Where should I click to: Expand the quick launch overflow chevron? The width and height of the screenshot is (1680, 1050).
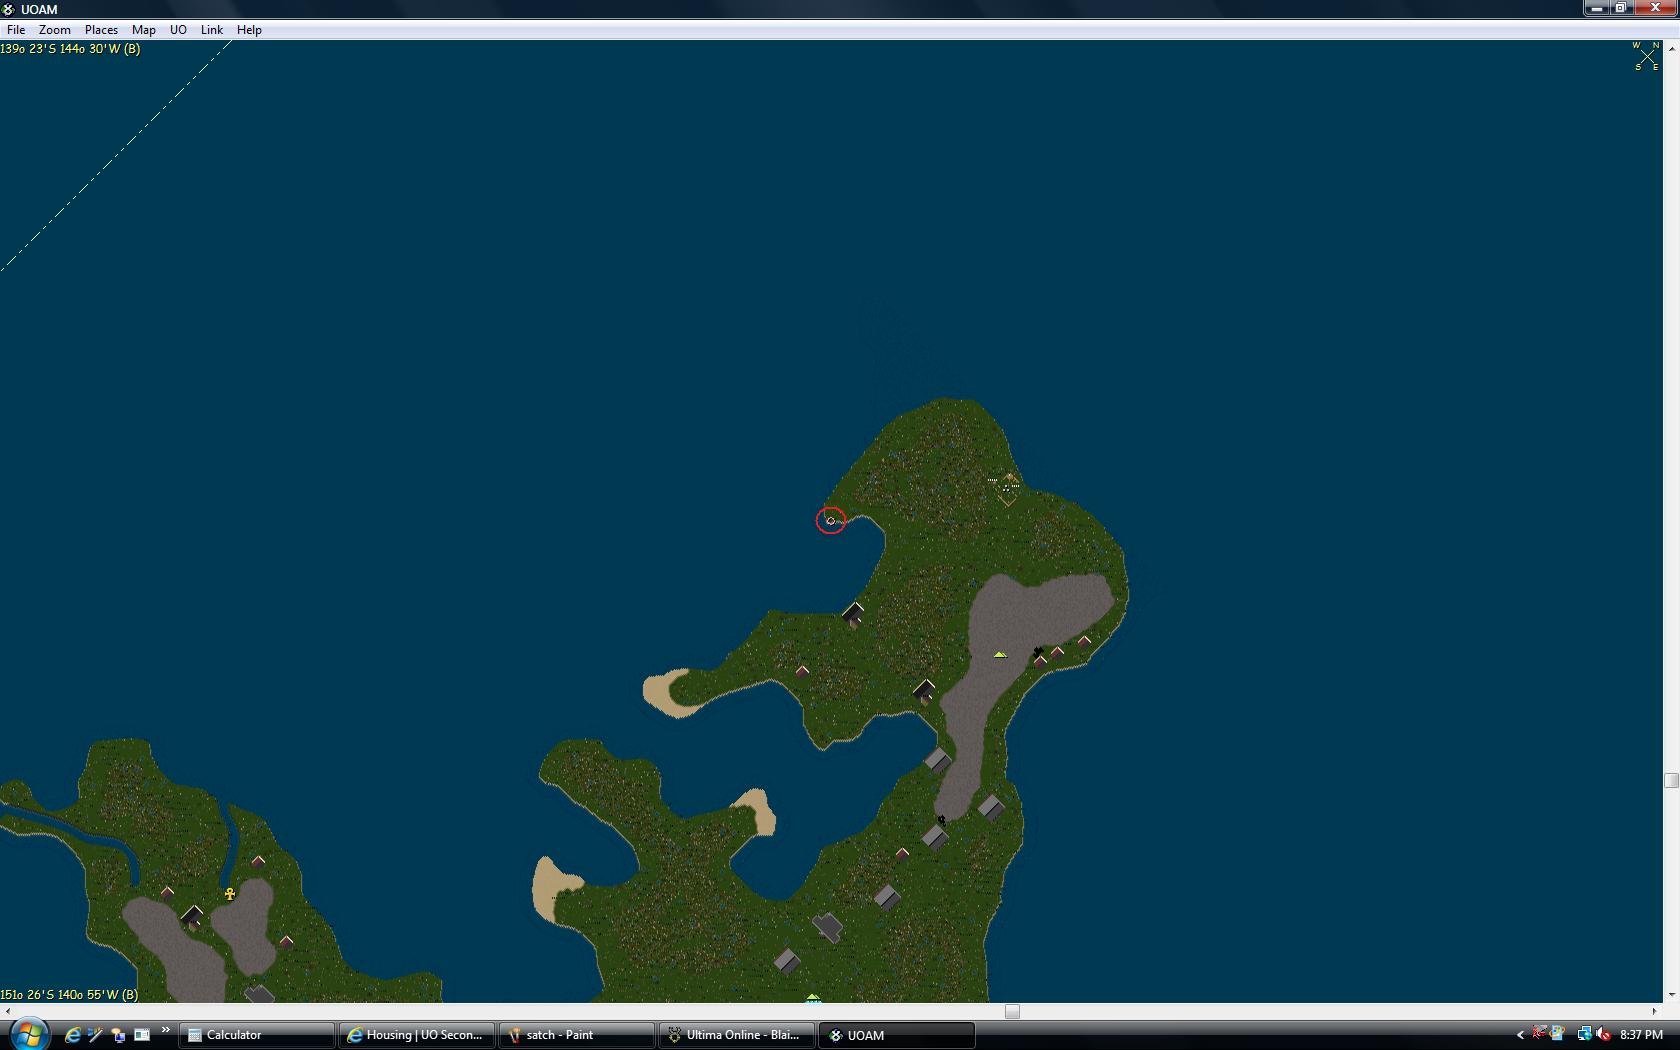pos(165,1030)
